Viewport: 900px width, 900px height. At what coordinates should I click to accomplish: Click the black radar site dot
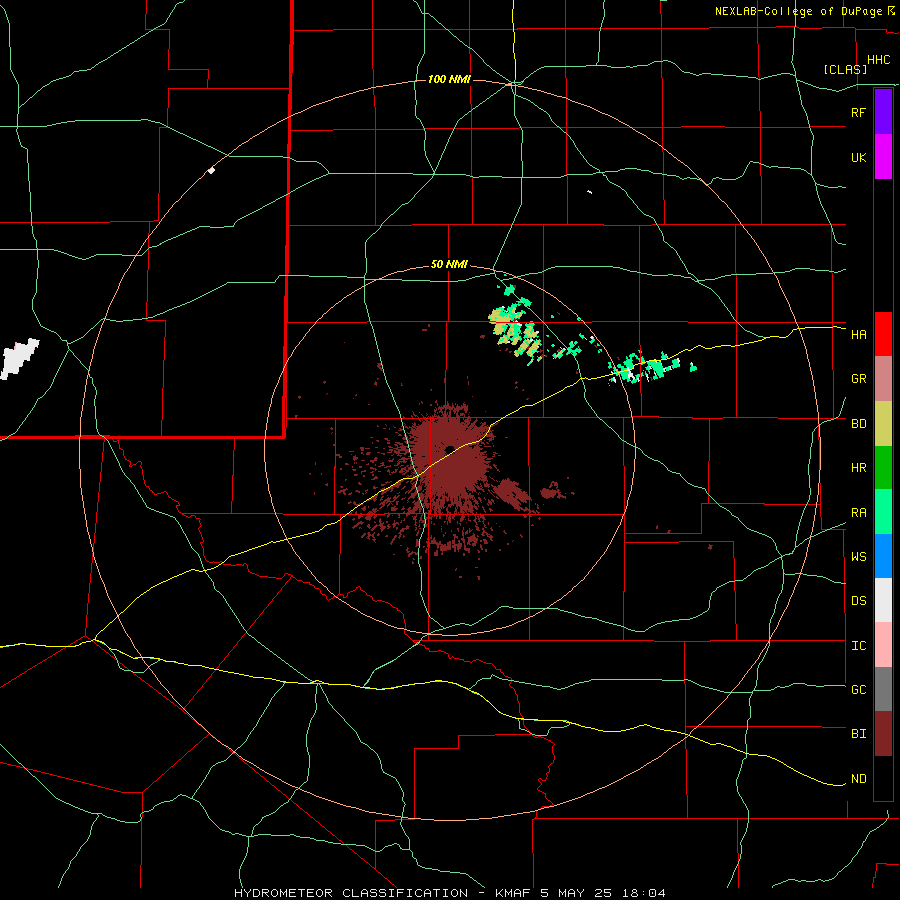pos(449,449)
